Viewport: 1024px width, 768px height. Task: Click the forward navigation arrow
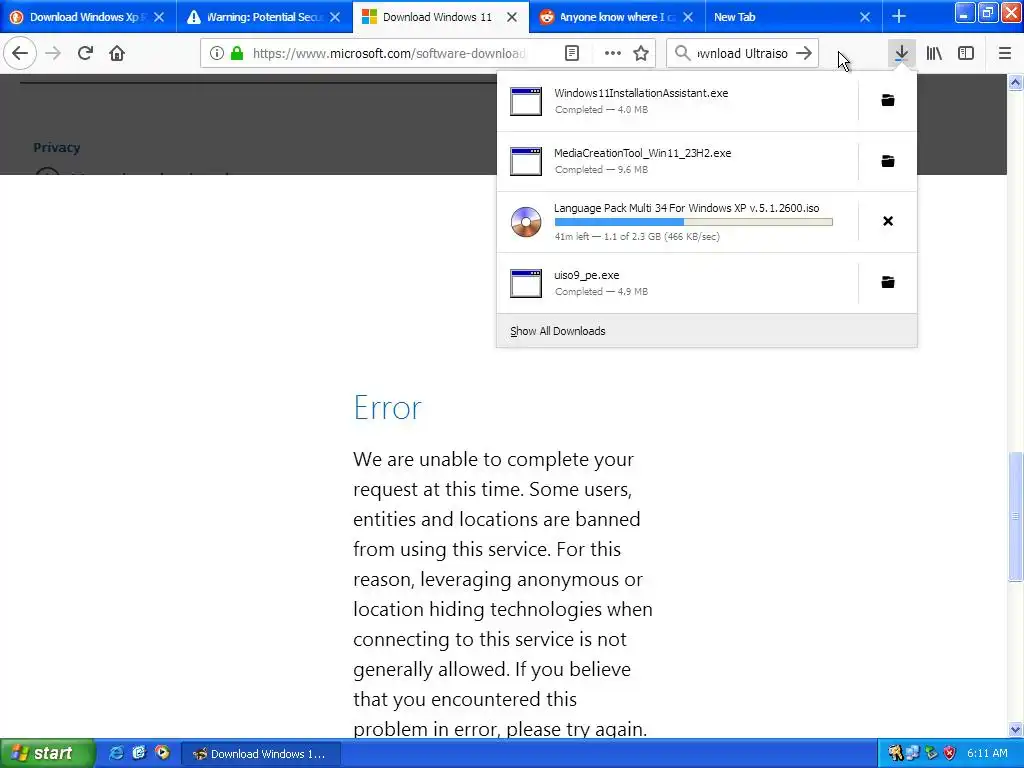tap(53, 53)
